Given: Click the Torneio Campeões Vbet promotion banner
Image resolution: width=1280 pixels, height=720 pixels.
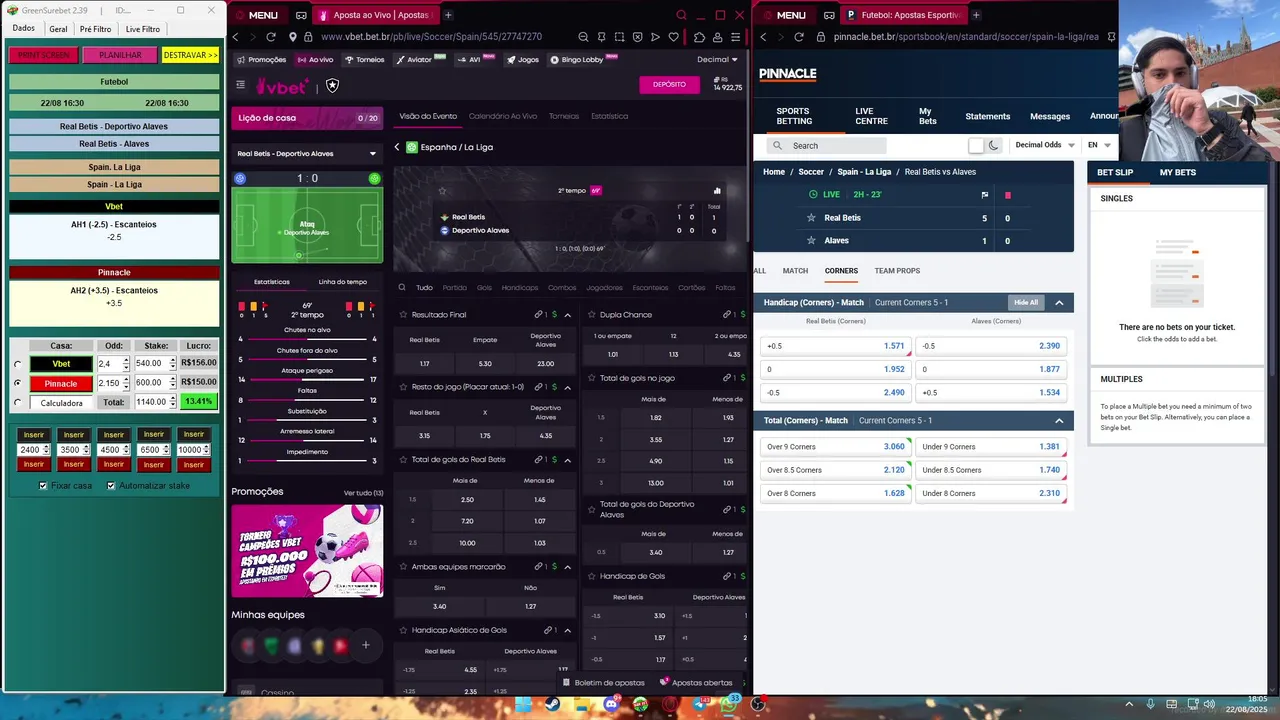Looking at the screenshot, I should [x=307, y=550].
